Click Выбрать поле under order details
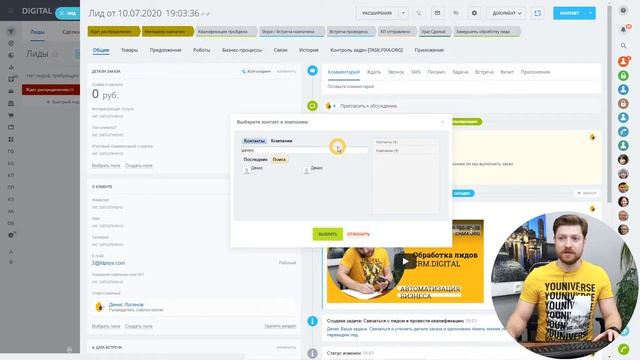 [106, 166]
